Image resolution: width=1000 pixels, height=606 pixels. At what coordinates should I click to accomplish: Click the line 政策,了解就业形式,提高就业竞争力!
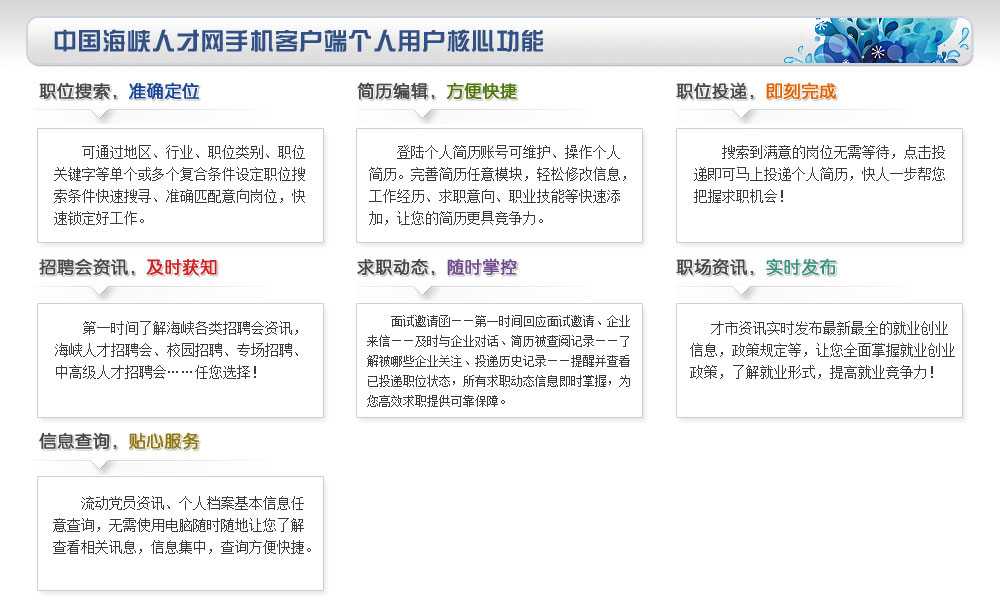point(813,373)
